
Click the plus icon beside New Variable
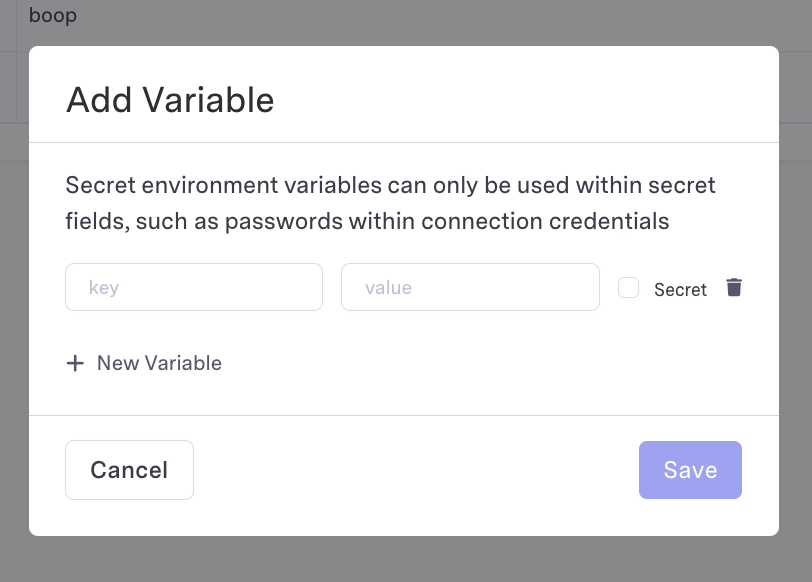coord(75,363)
